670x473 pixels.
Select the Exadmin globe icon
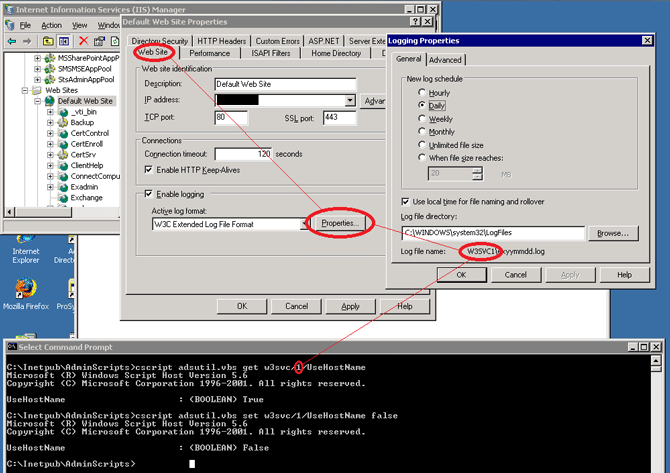(63, 187)
